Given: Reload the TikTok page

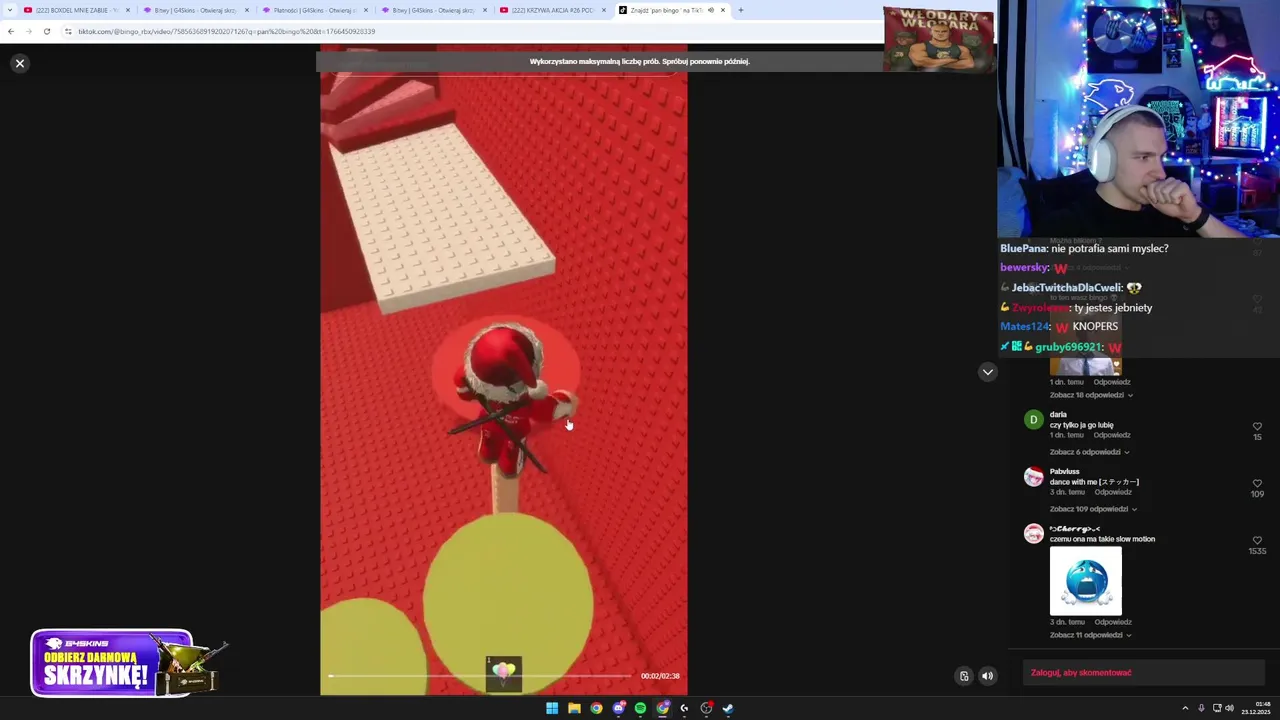Looking at the screenshot, I should [x=46, y=31].
